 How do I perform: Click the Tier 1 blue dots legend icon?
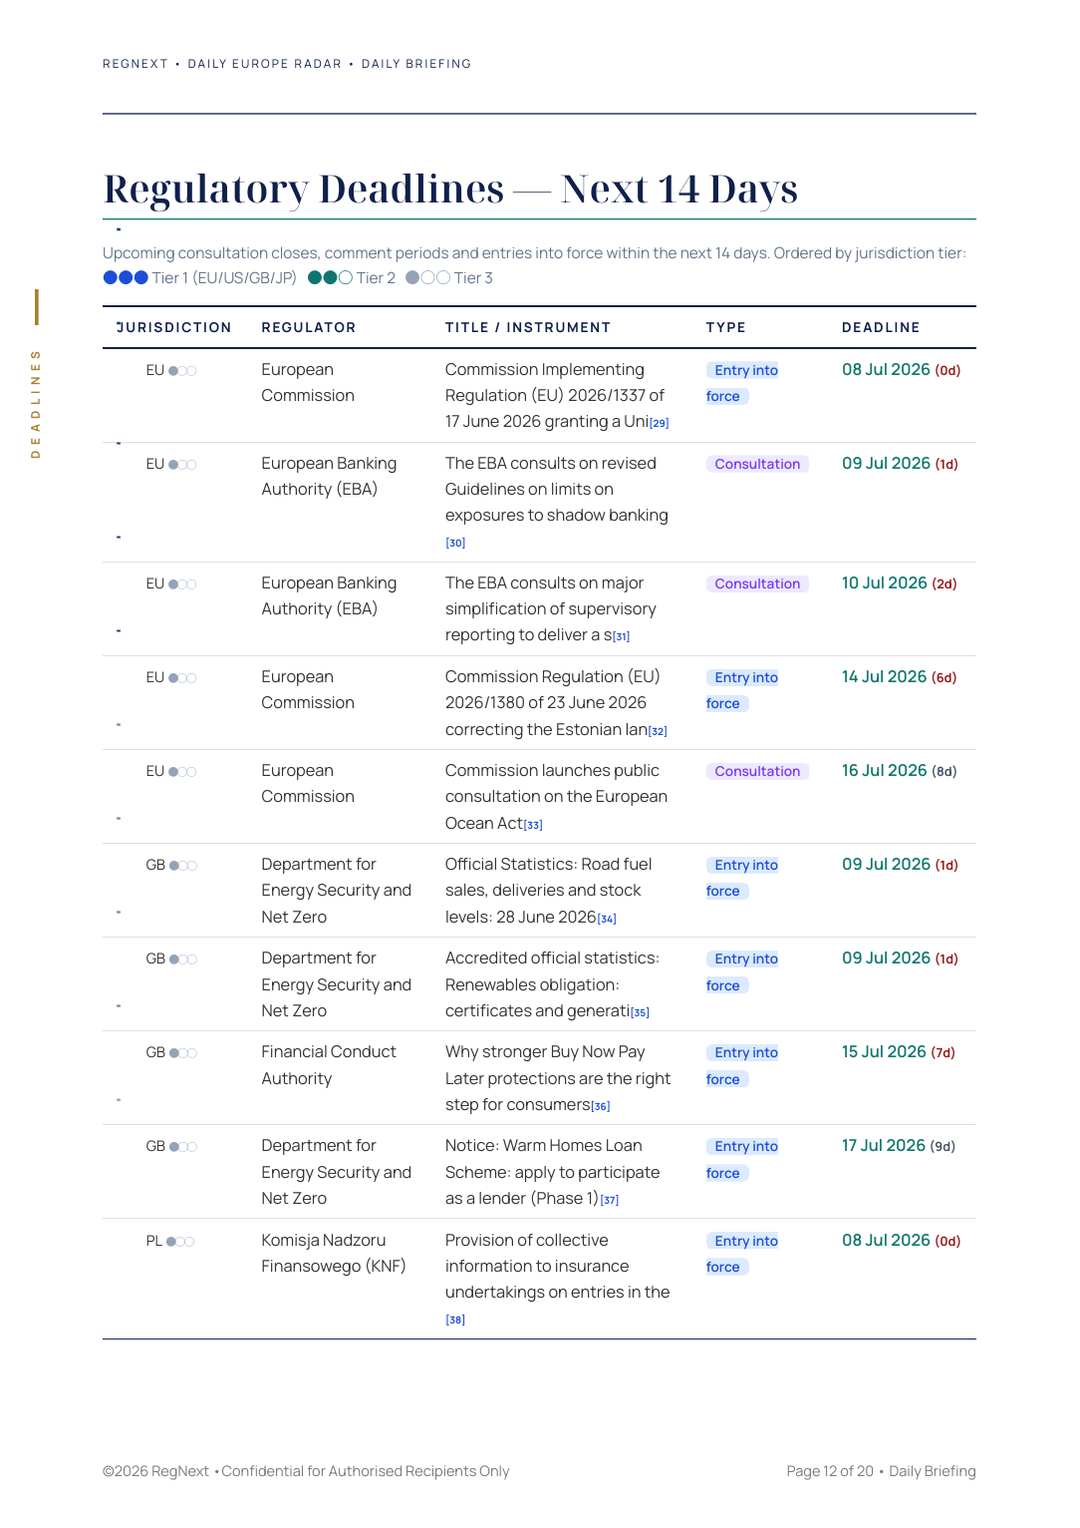coord(126,278)
